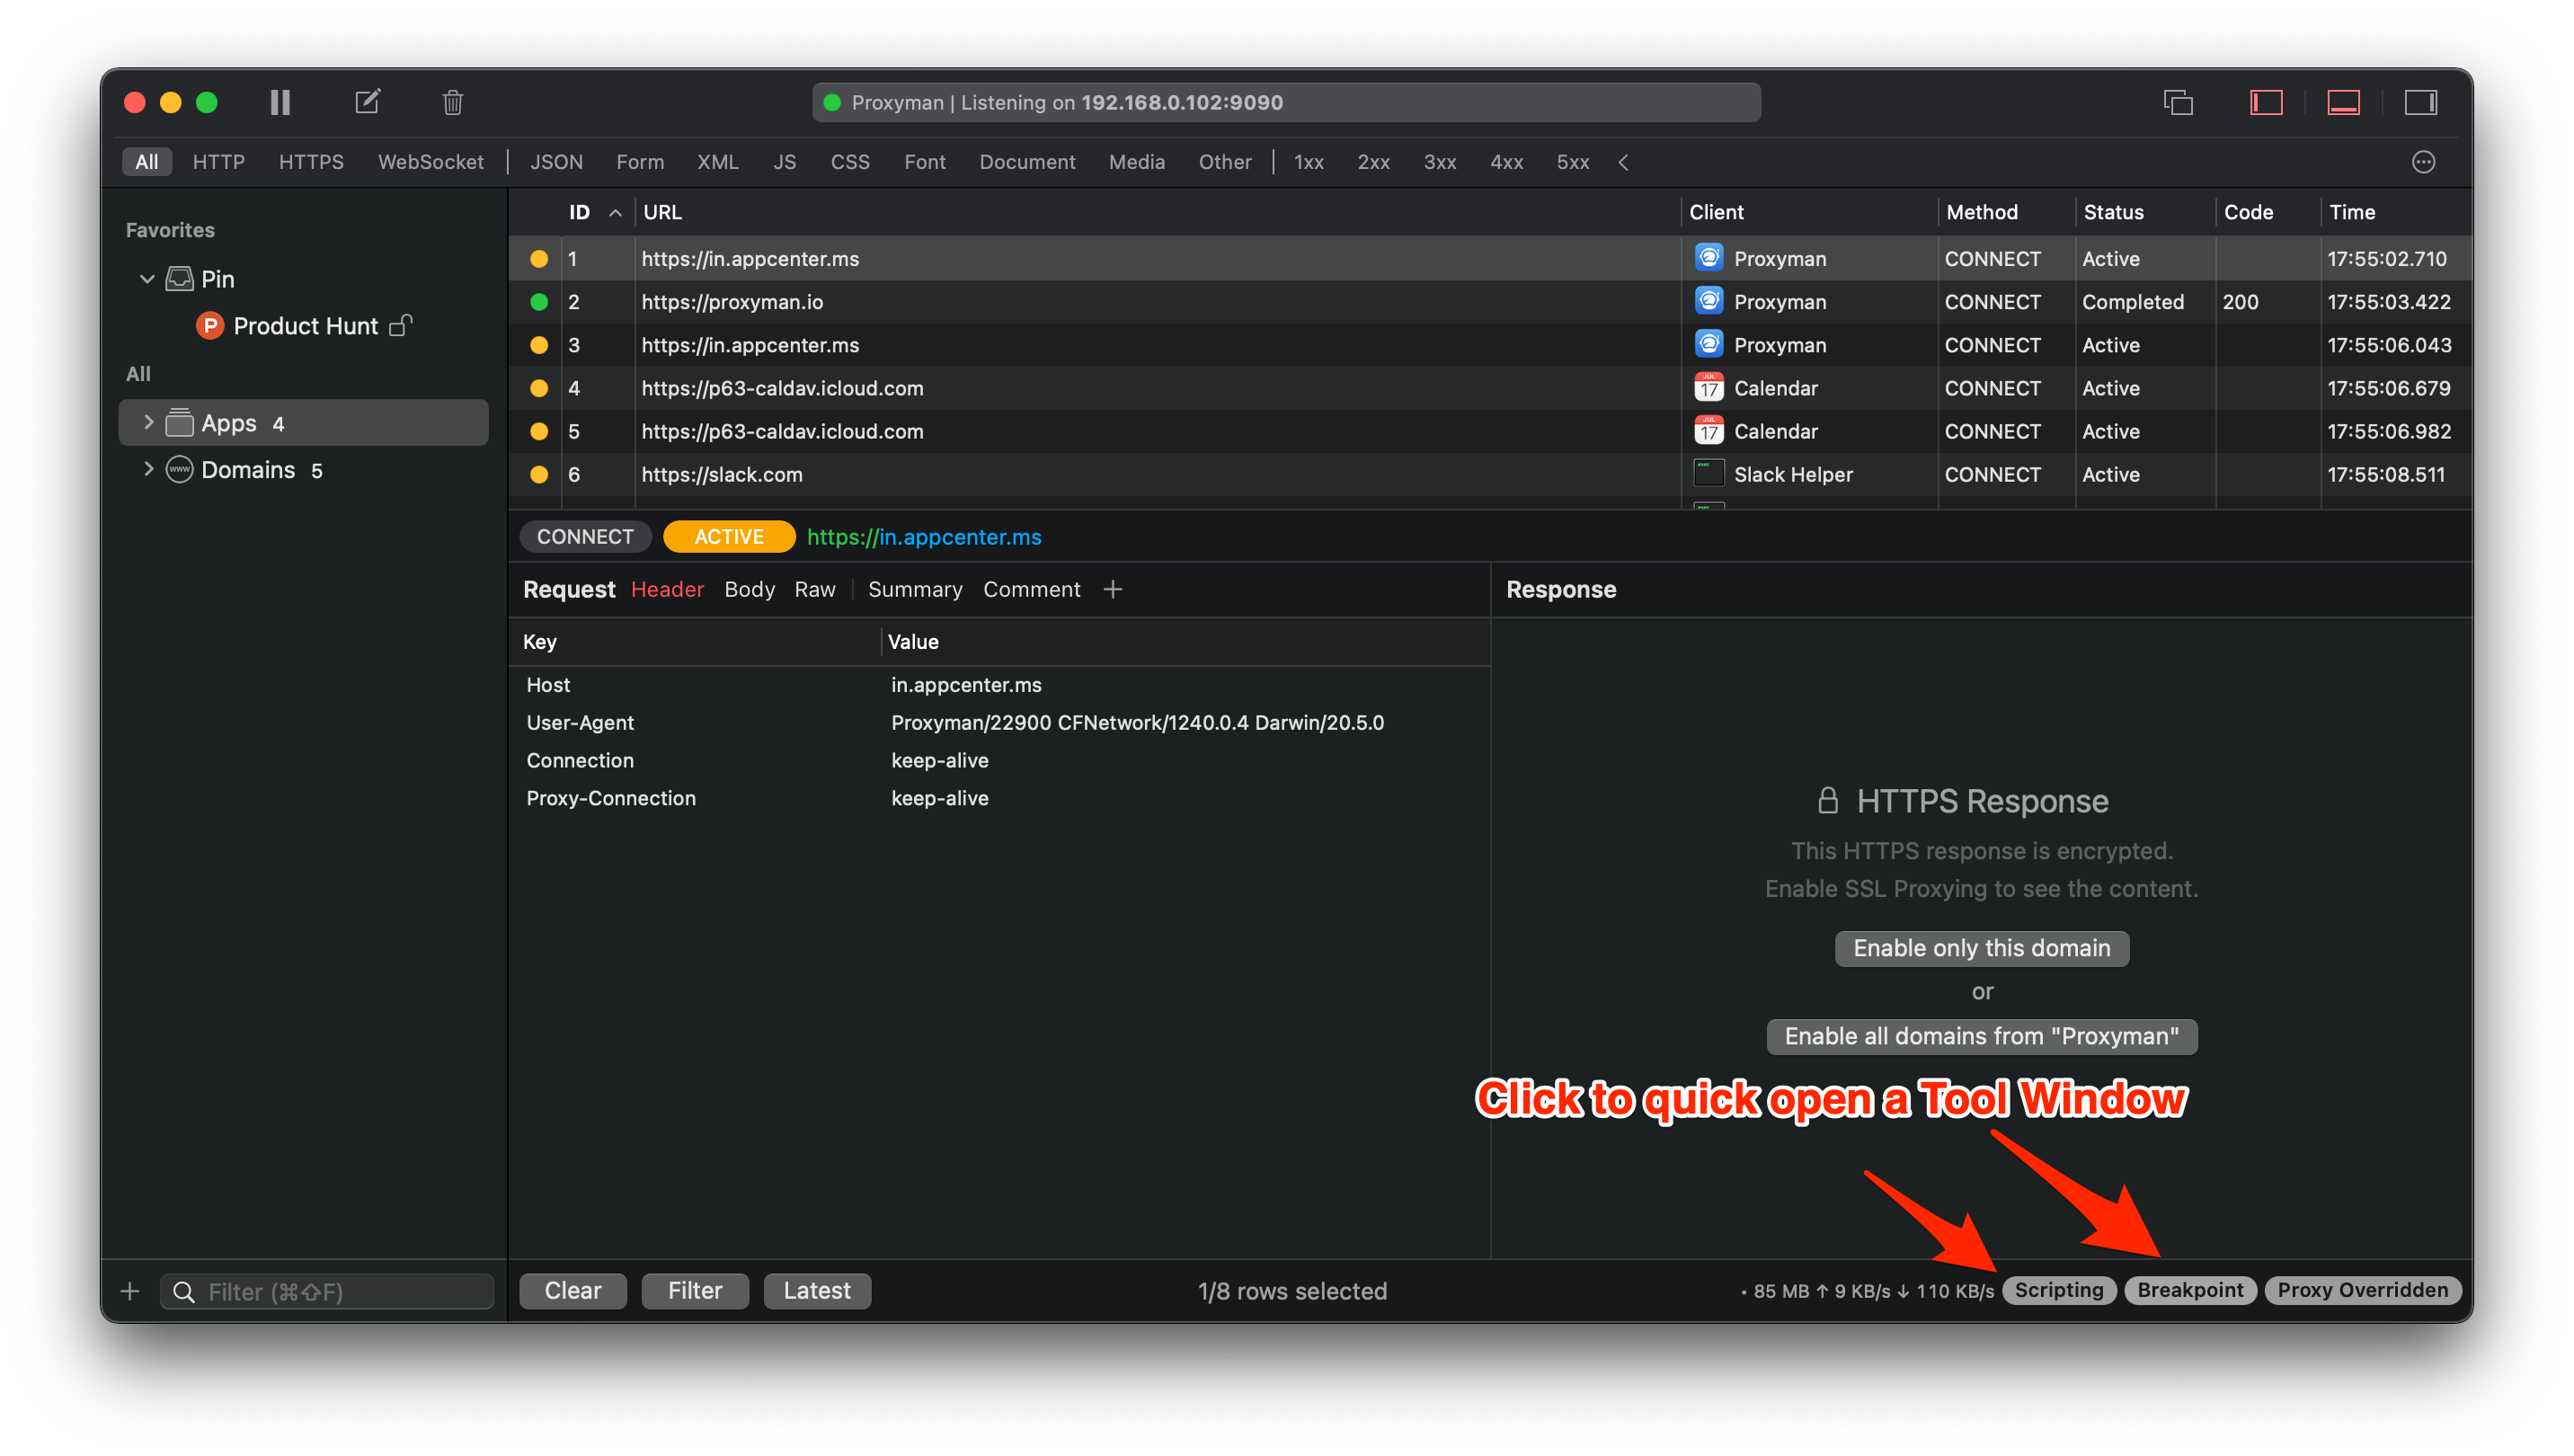The image size is (2574, 1456).
Task: Add a new filter with the plus icon
Action: point(130,1290)
